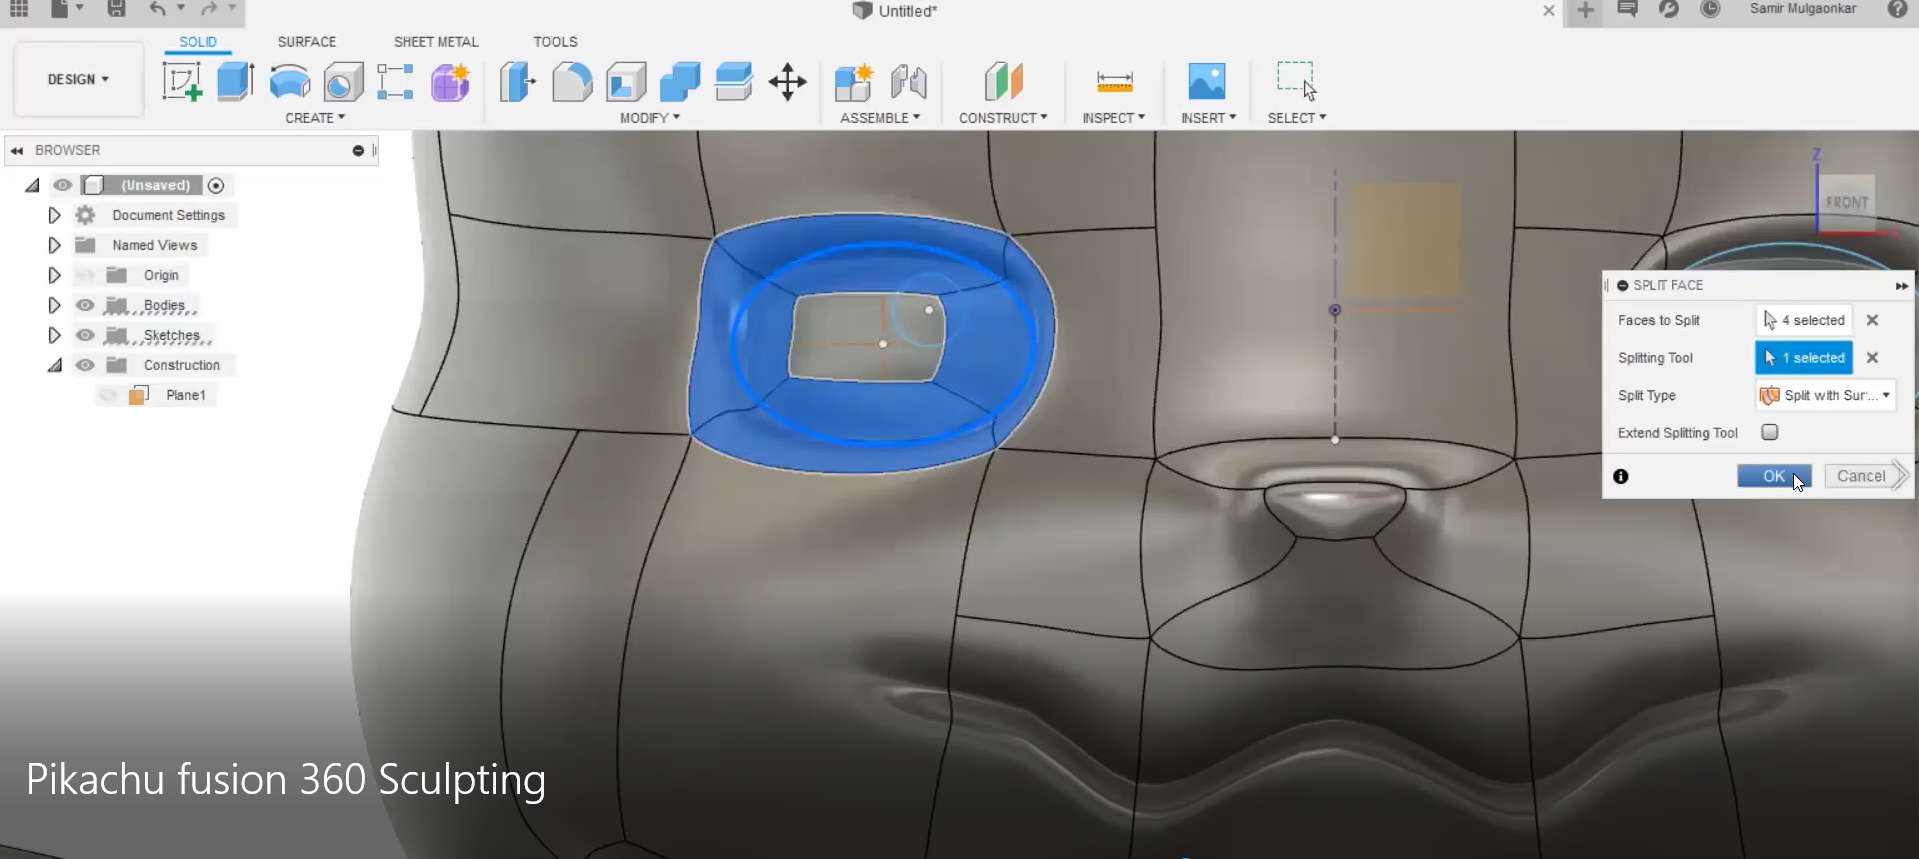Open the DESIGN workspace dropdown
The height and width of the screenshot is (859, 1919).
[78, 79]
